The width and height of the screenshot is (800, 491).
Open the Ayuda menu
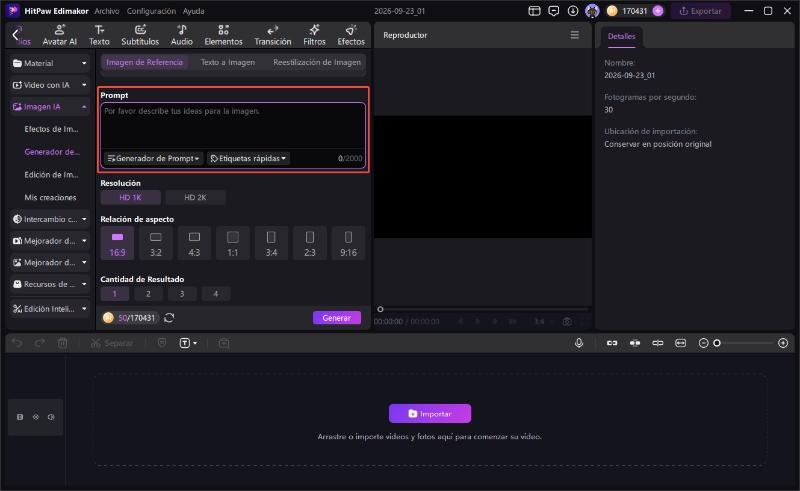193,11
